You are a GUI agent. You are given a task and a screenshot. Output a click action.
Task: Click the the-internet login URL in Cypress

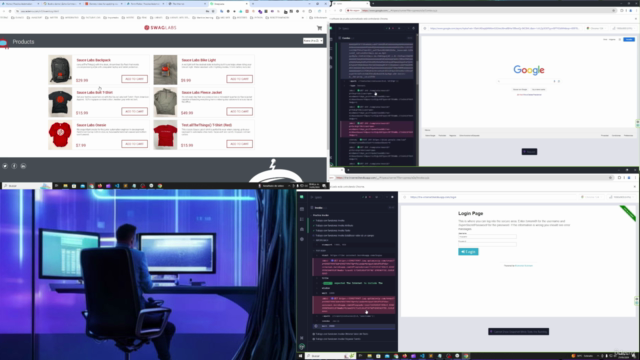click(x=433, y=197)
